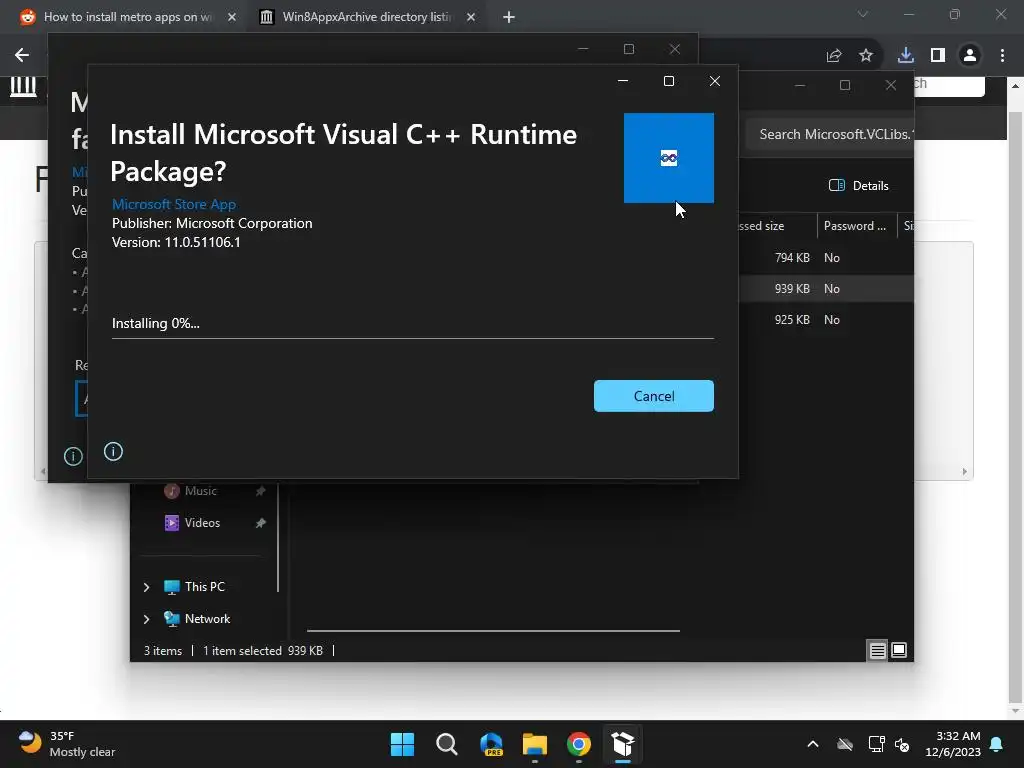Click the File Explorer horizontal scrollbar

[493, 631]
